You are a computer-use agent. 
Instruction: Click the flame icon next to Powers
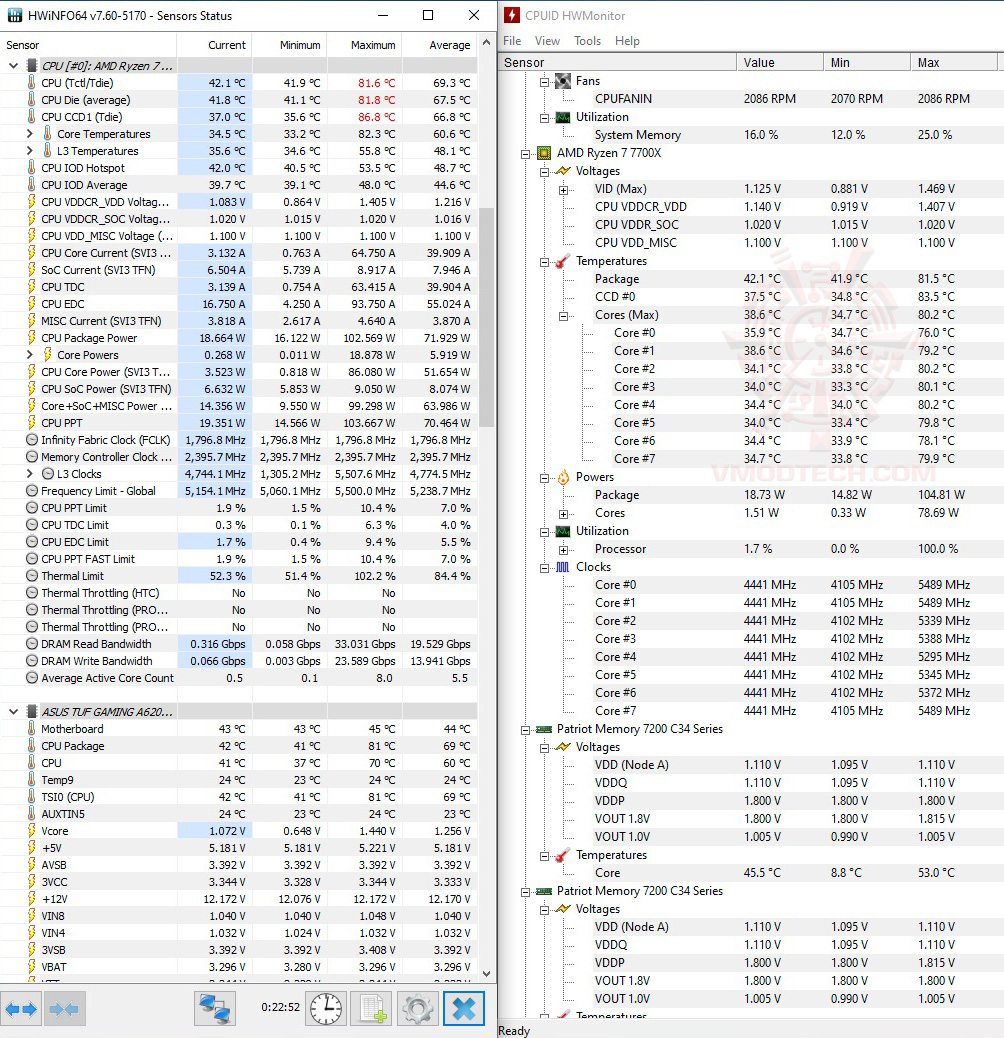pyautogui.click(x=563, y=477)
